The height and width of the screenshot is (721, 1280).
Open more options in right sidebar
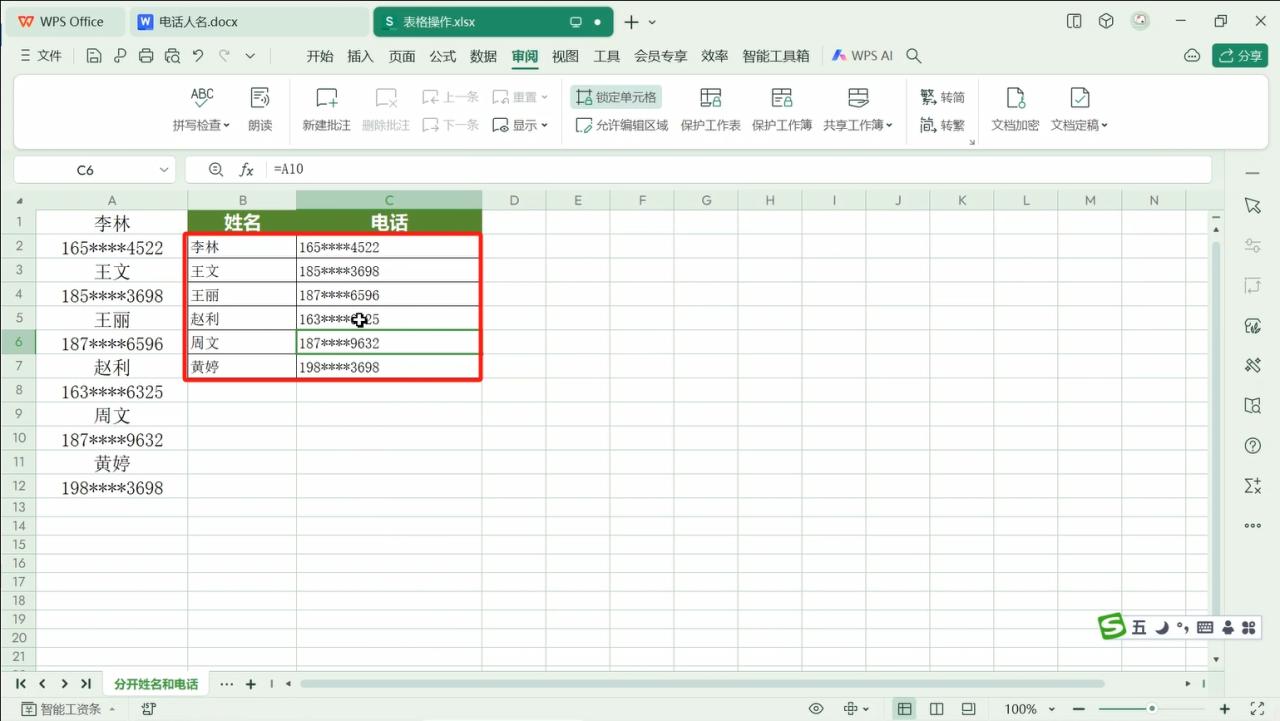[x=1253, y=525]
